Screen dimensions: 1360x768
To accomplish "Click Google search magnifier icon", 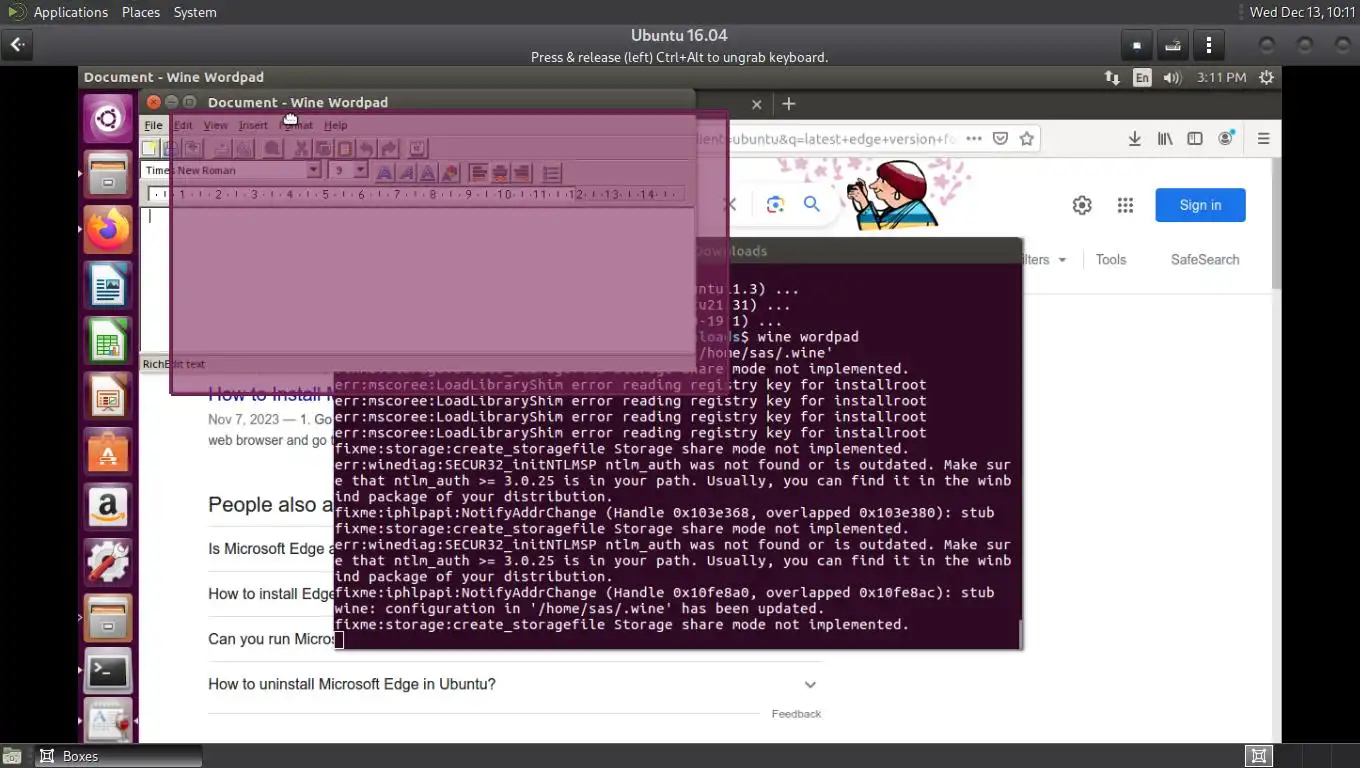I will (812, 204).
